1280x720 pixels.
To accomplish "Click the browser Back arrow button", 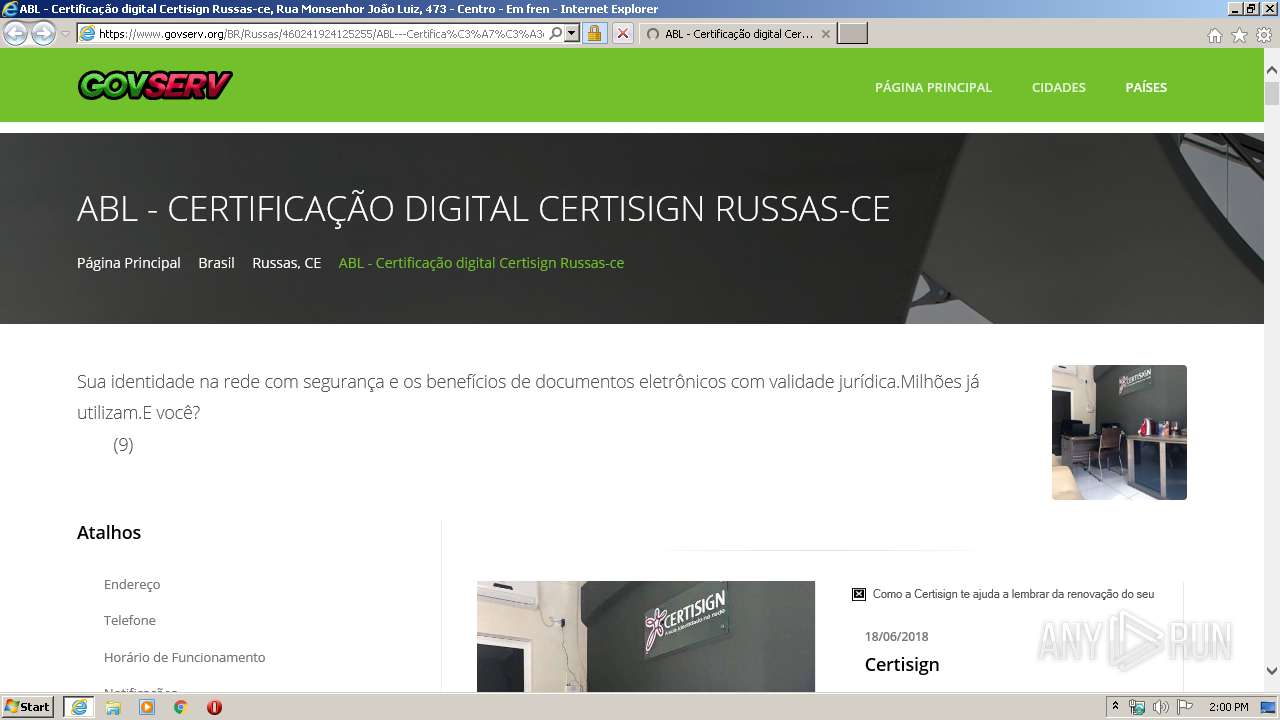I will point(16,33).
